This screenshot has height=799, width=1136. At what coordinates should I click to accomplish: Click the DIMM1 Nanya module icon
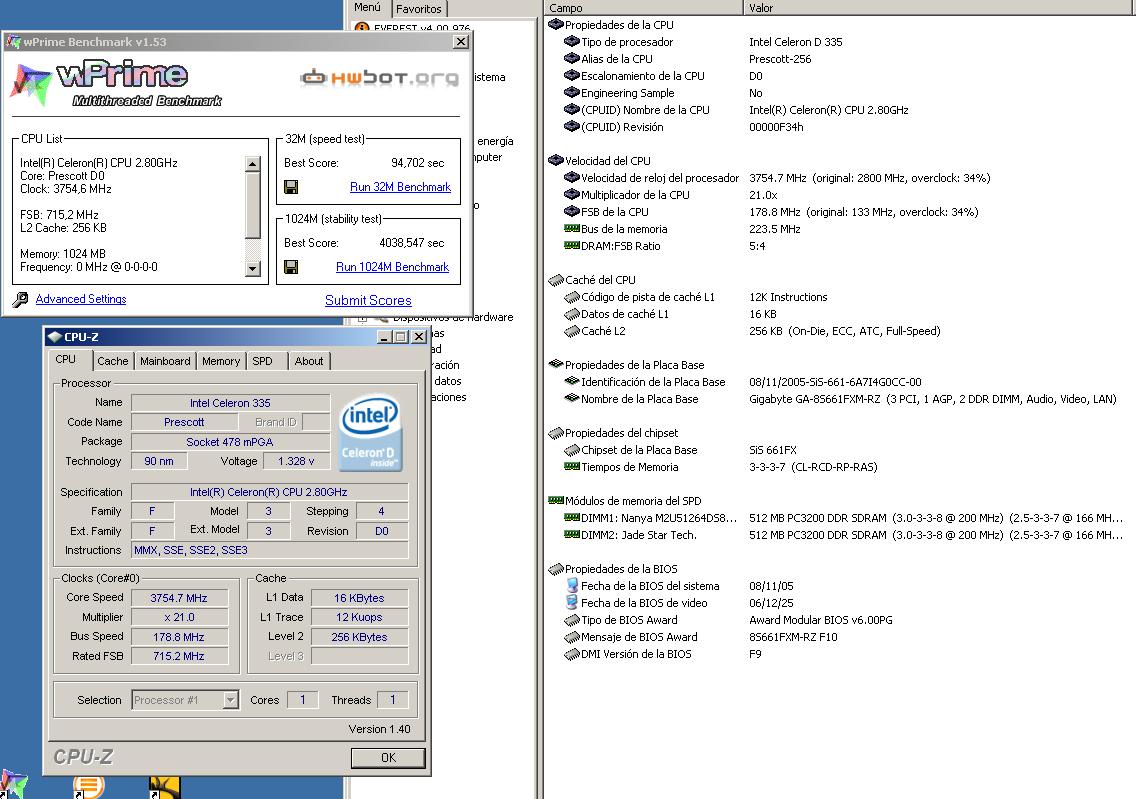tap(572, 518)
